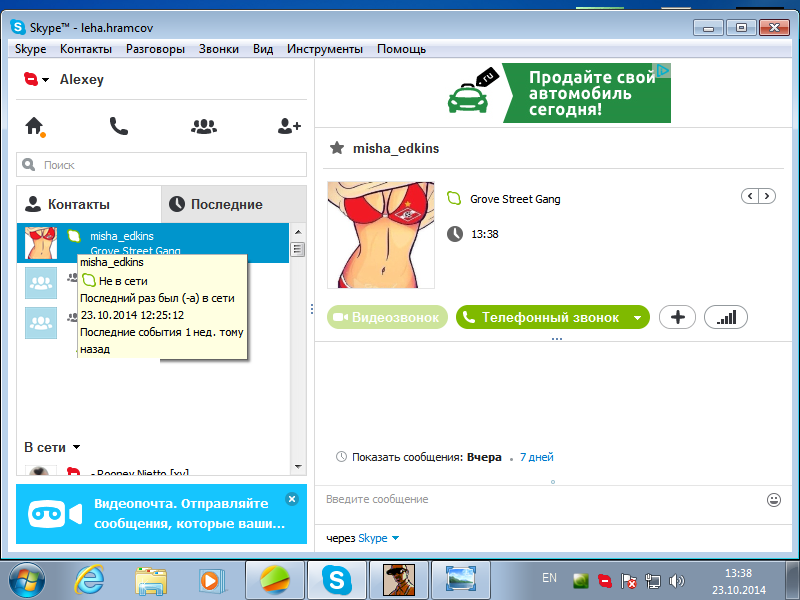Screen dimensions: 800x600
Task: Open the Skype home view icon
Action: point(35,126)
